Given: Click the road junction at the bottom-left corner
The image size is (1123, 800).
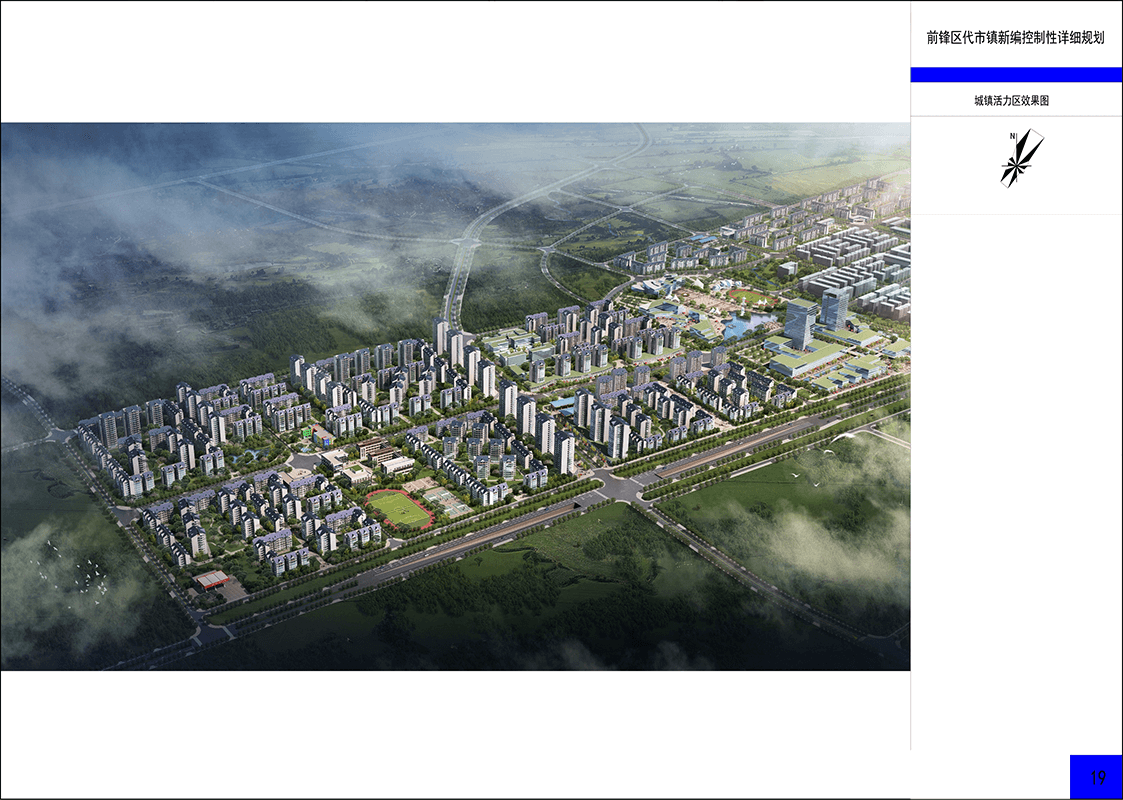Looking at the screenshot, I should (x=210, y=633).
